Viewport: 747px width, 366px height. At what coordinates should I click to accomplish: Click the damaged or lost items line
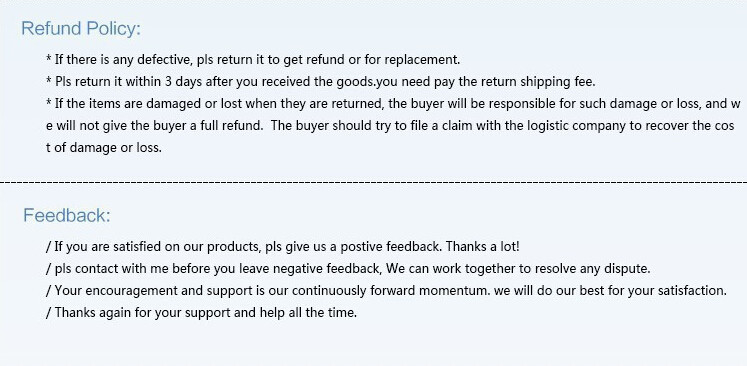[x=394, y=104]
